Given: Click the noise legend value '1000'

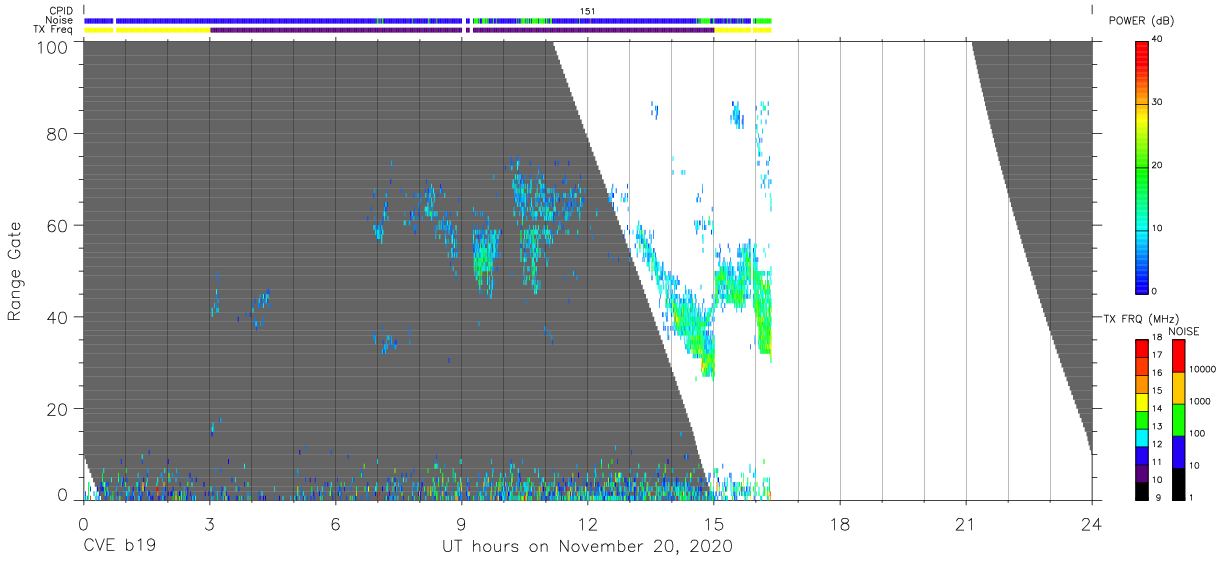Looking at the screenshot, I should coord(1201,401).
